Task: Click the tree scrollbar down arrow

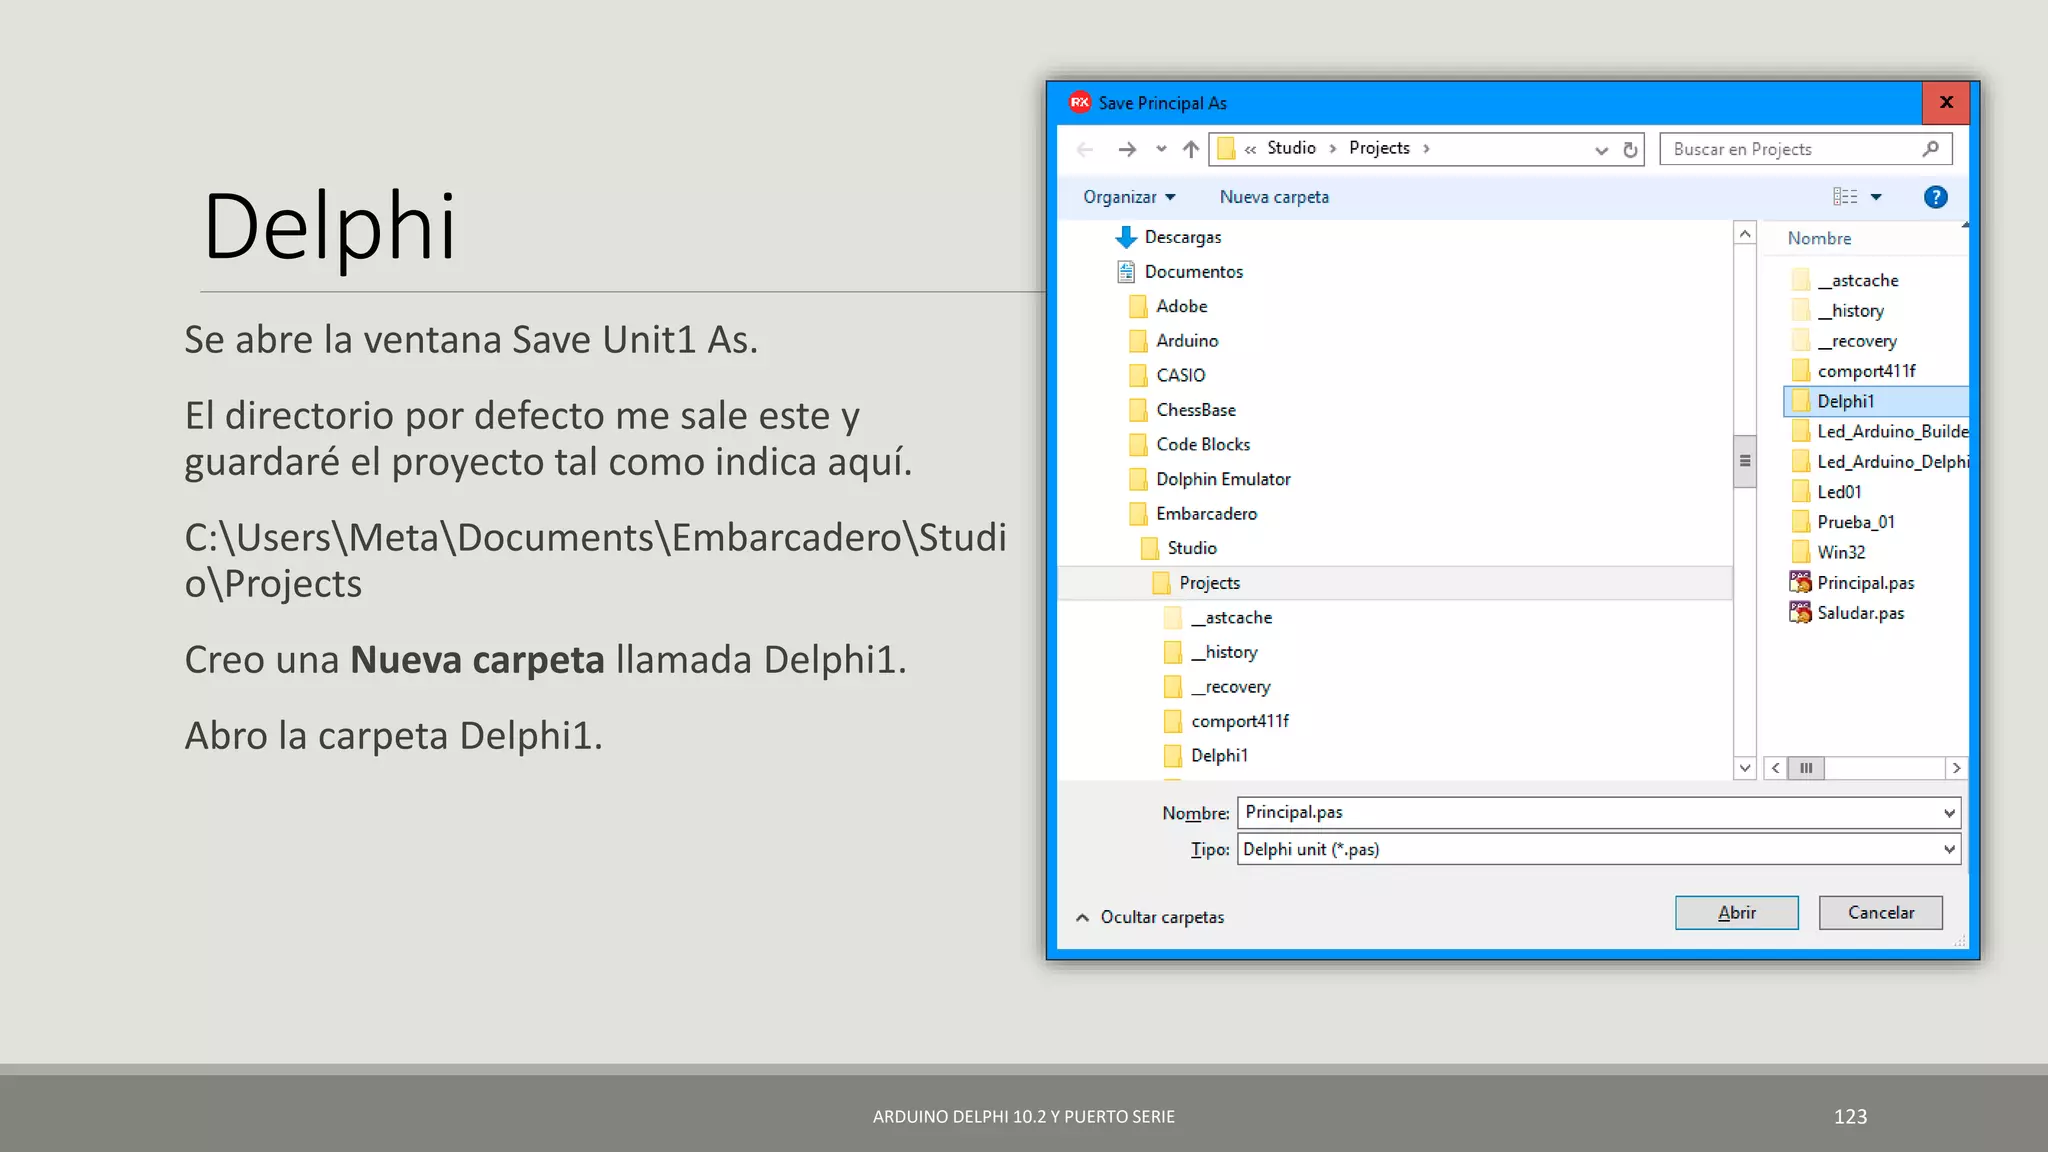Action: 1744,768
